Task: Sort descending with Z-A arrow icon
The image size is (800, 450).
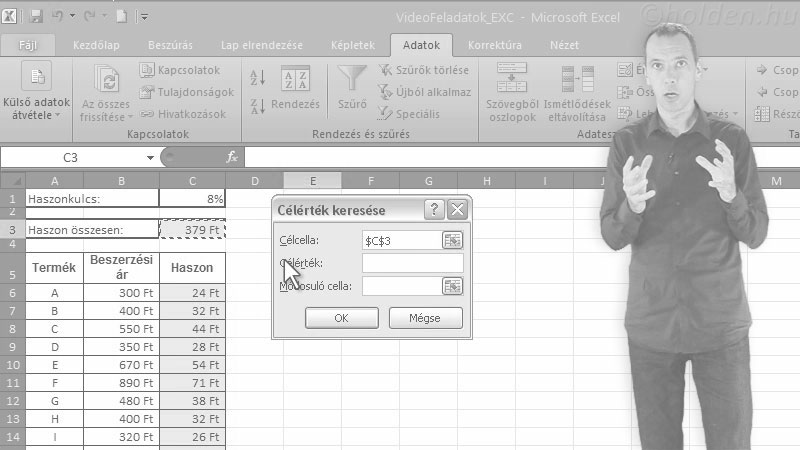Action: [258, 106]
